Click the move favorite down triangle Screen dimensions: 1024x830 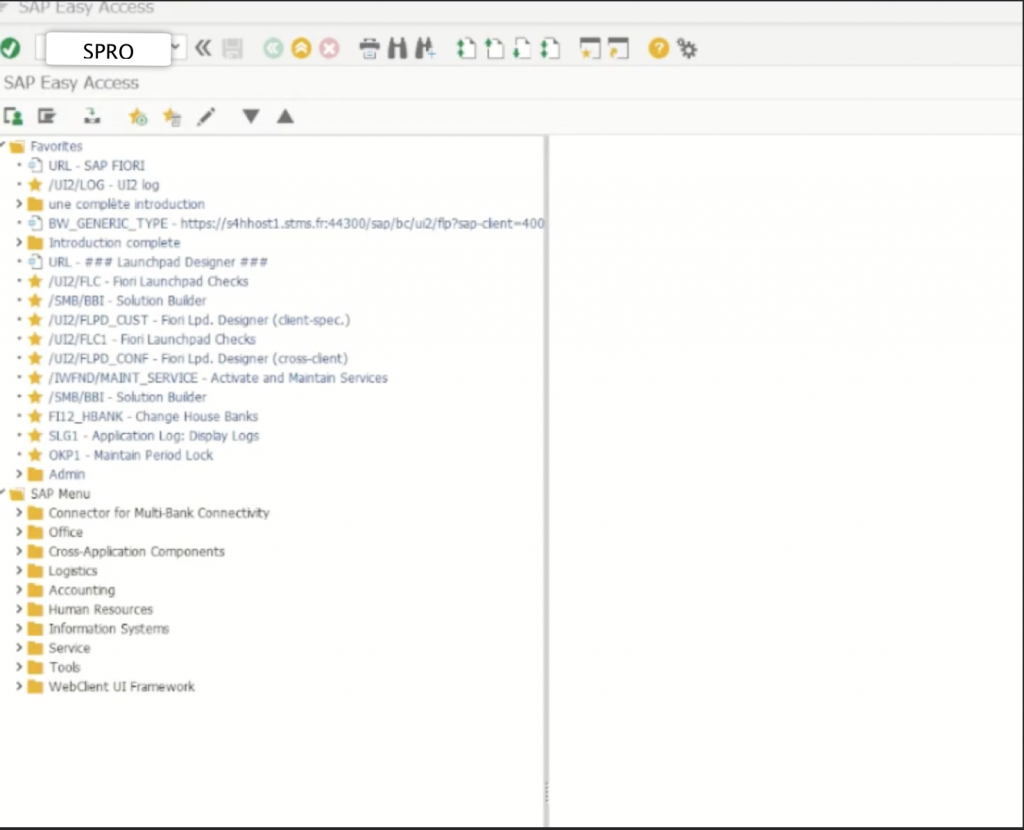pos(251,117)
